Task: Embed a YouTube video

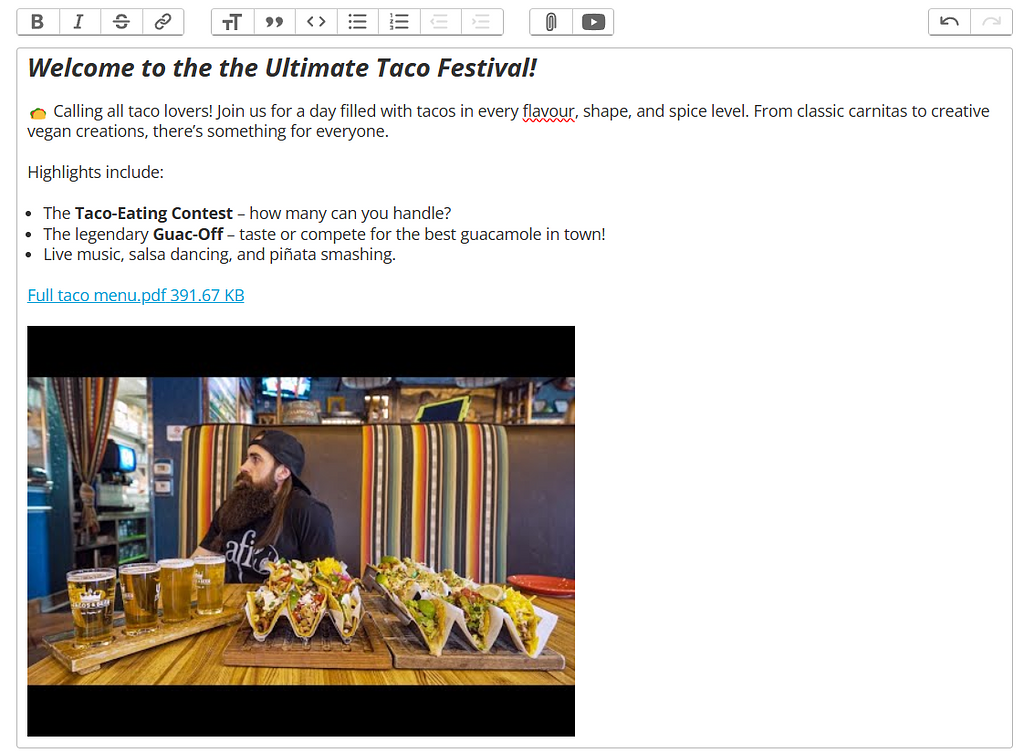Action: coord(593,22)
